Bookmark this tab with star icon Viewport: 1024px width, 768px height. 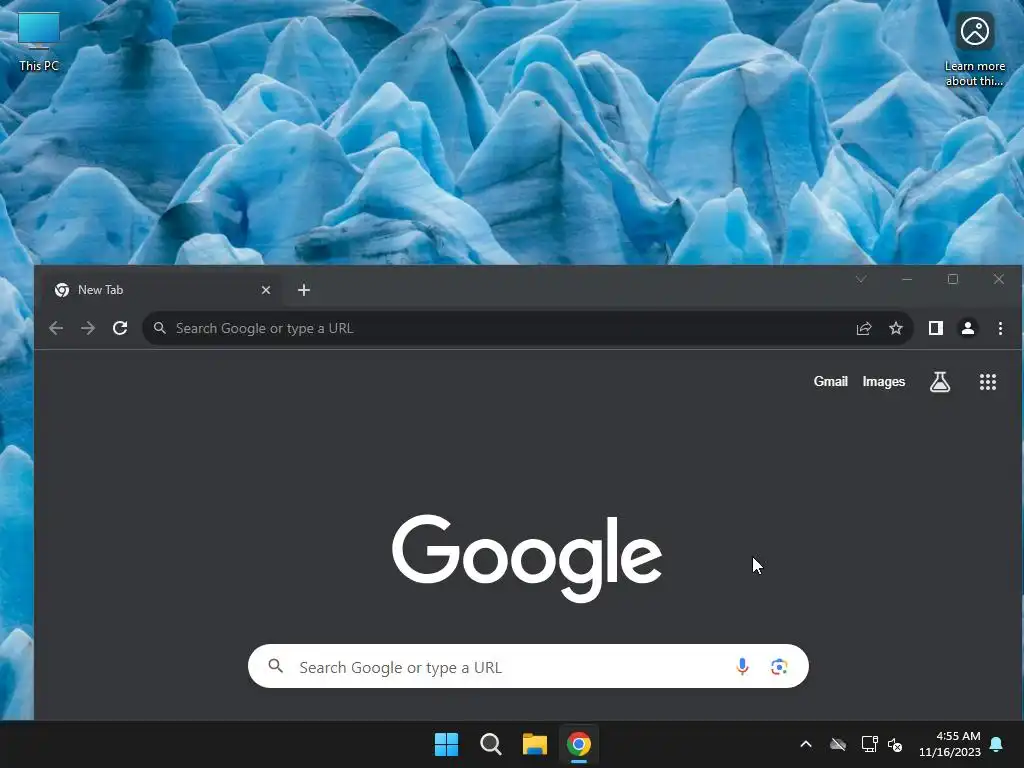tap(896, 328)
